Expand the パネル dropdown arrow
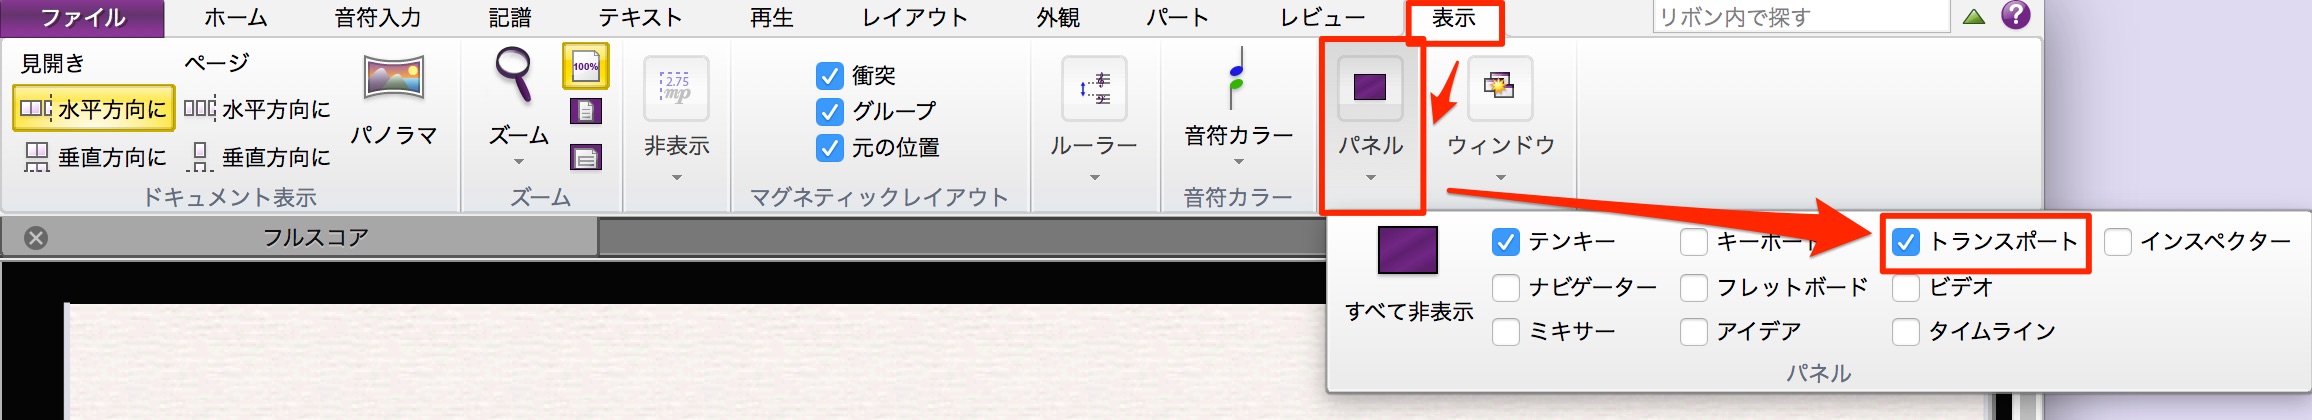 click(x=1370, y=178)
